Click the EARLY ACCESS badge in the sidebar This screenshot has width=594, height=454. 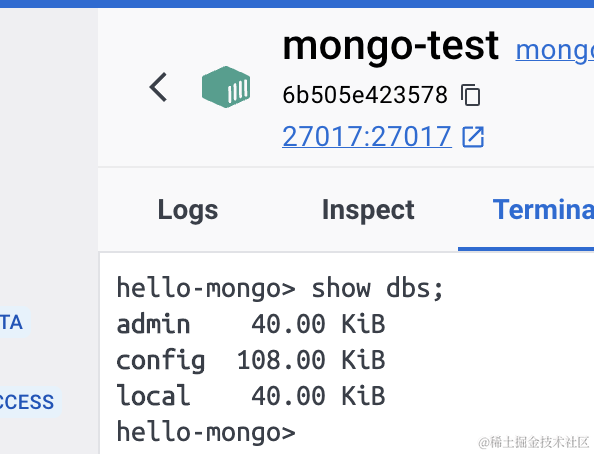pos(30,402)
